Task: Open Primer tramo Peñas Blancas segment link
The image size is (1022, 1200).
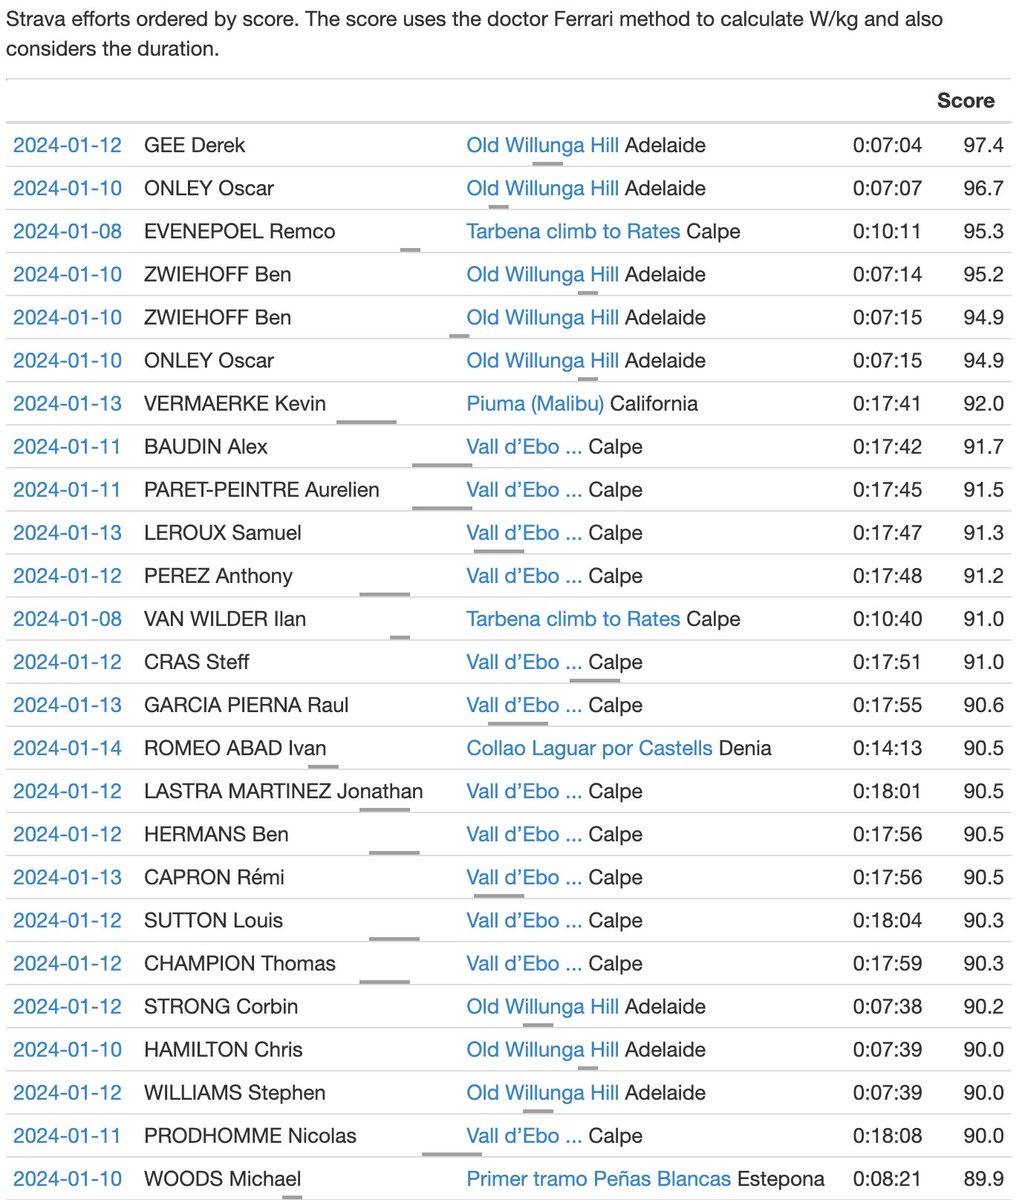Action: (x=599, y=1179)
